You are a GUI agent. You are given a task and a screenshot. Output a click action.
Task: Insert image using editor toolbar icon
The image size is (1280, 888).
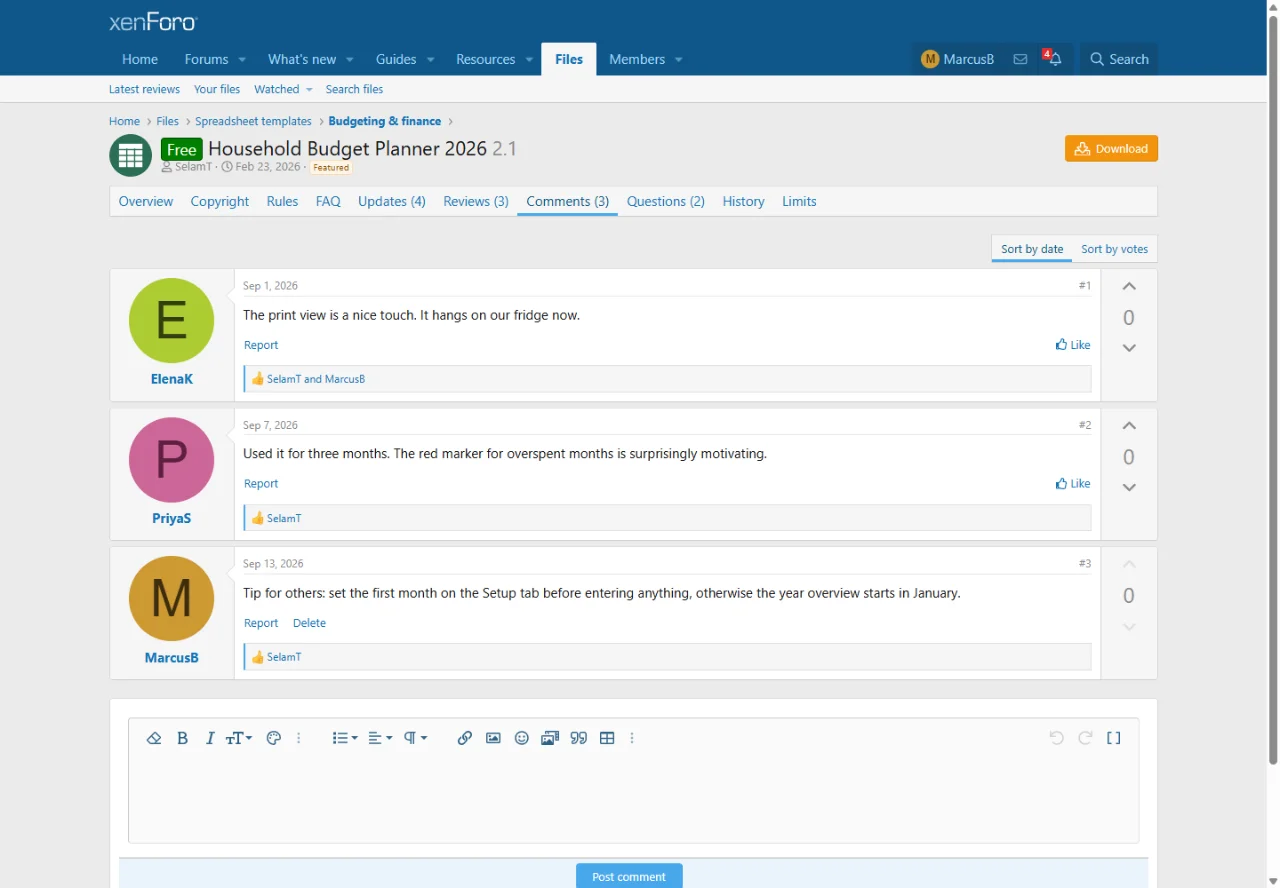(493, 738)
